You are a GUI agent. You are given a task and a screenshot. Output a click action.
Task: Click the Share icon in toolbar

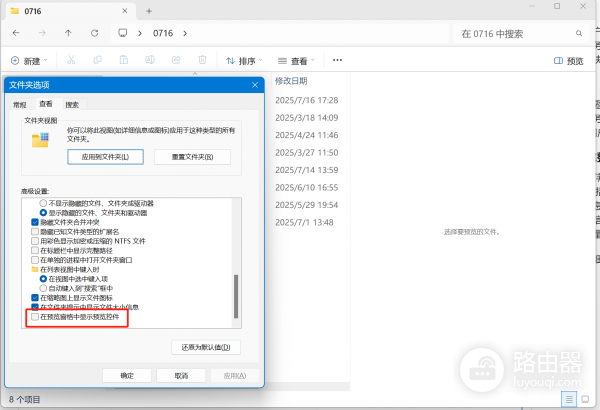[176, 60]
